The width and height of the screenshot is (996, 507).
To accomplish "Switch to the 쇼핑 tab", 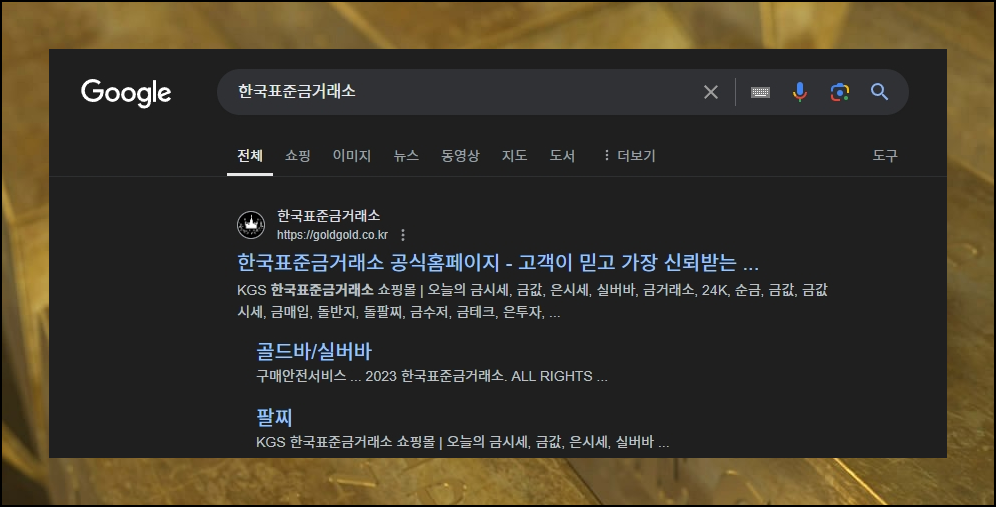I will 297,156.
